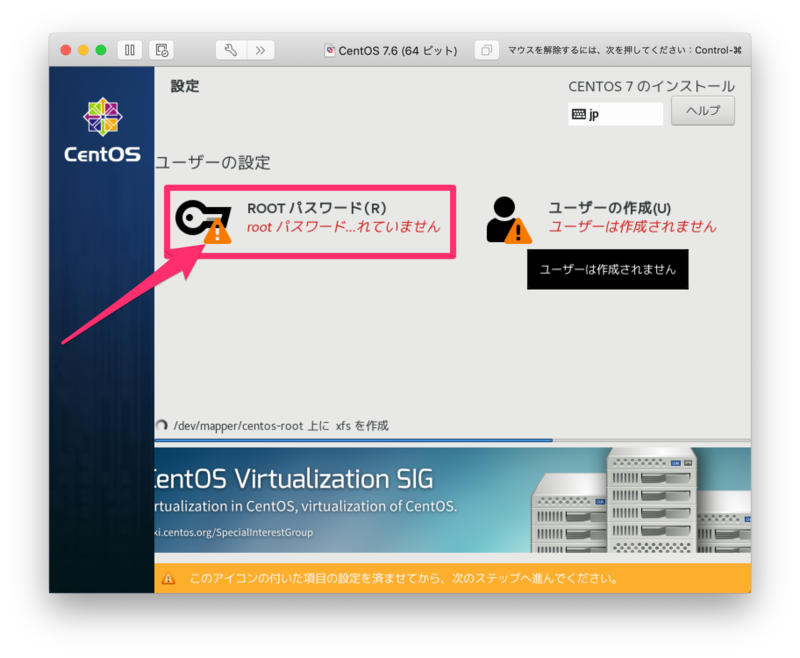
Task: Click the ユーザーの作成(U) label
Action: pos(609,208)
